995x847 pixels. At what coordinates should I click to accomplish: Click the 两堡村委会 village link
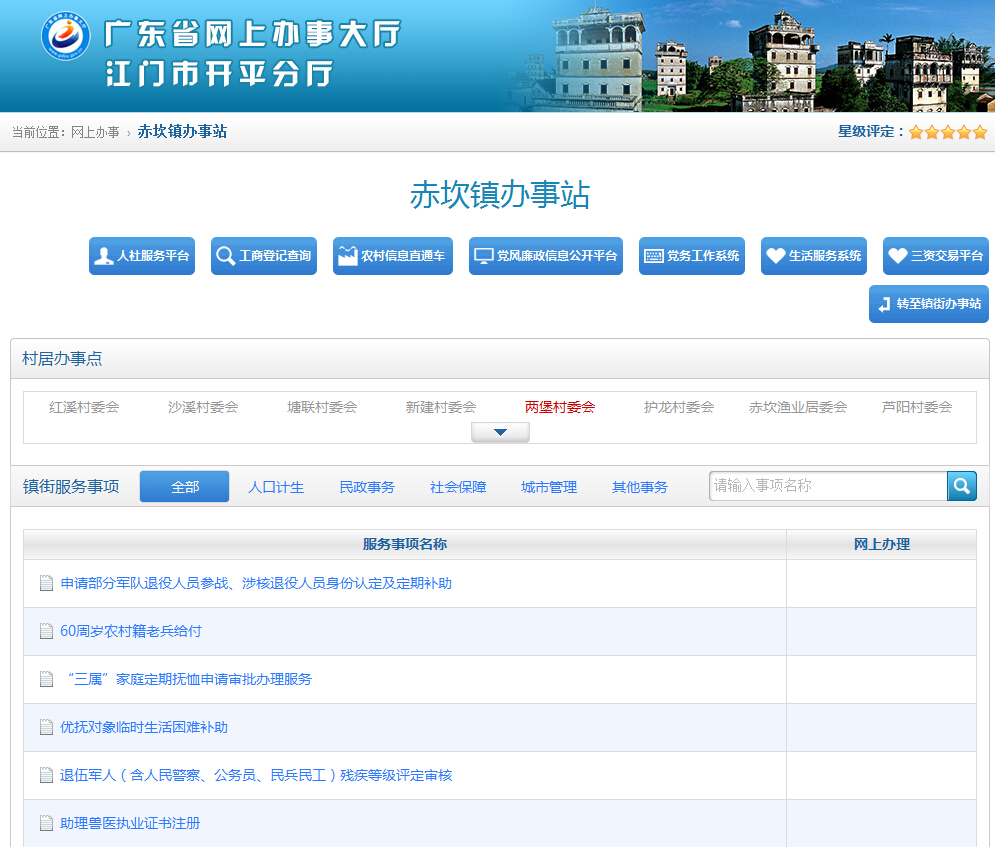point(560,407)
